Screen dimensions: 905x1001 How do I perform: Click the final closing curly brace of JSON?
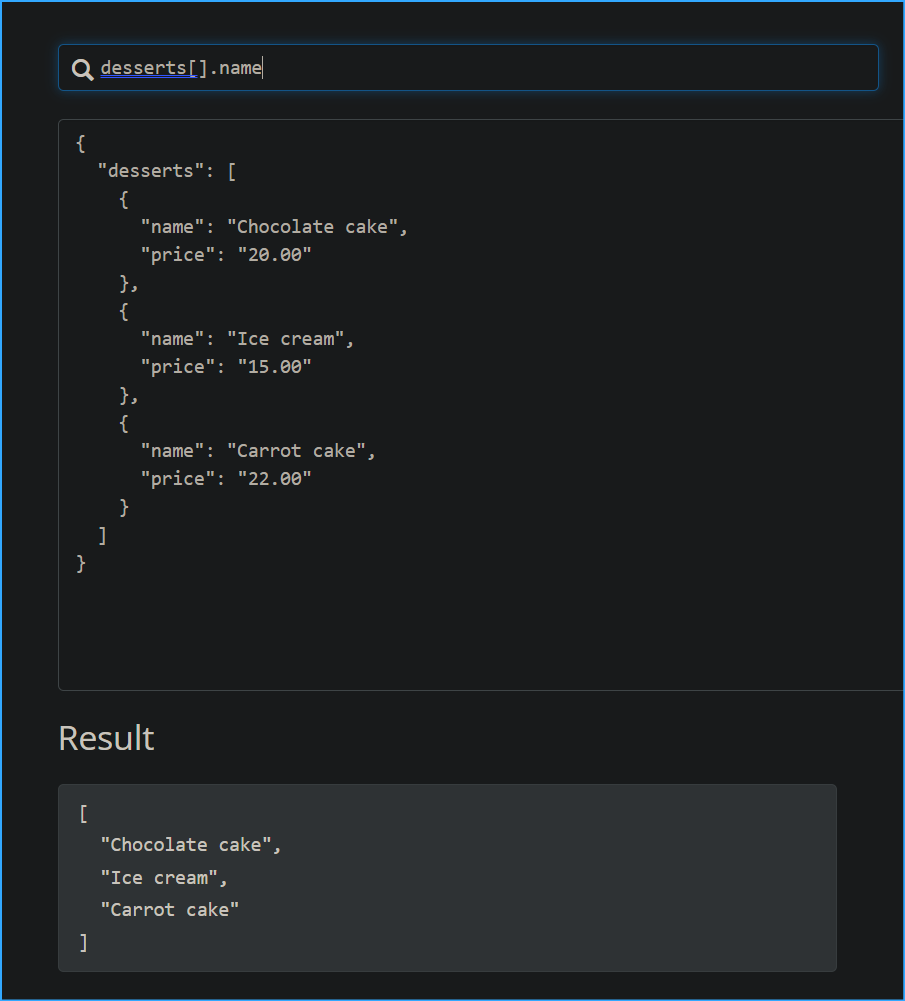pos(81,563)
